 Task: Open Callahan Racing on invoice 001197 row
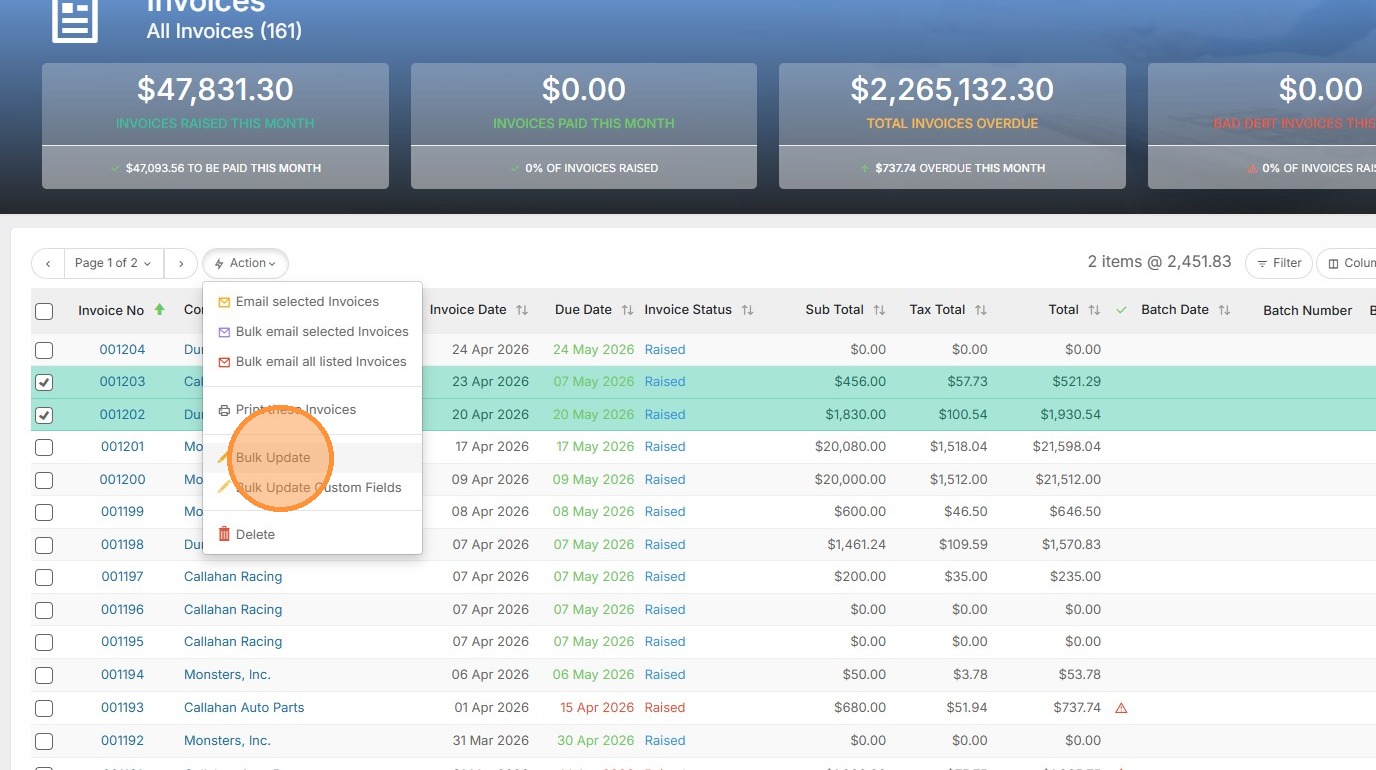coord(233,577)
